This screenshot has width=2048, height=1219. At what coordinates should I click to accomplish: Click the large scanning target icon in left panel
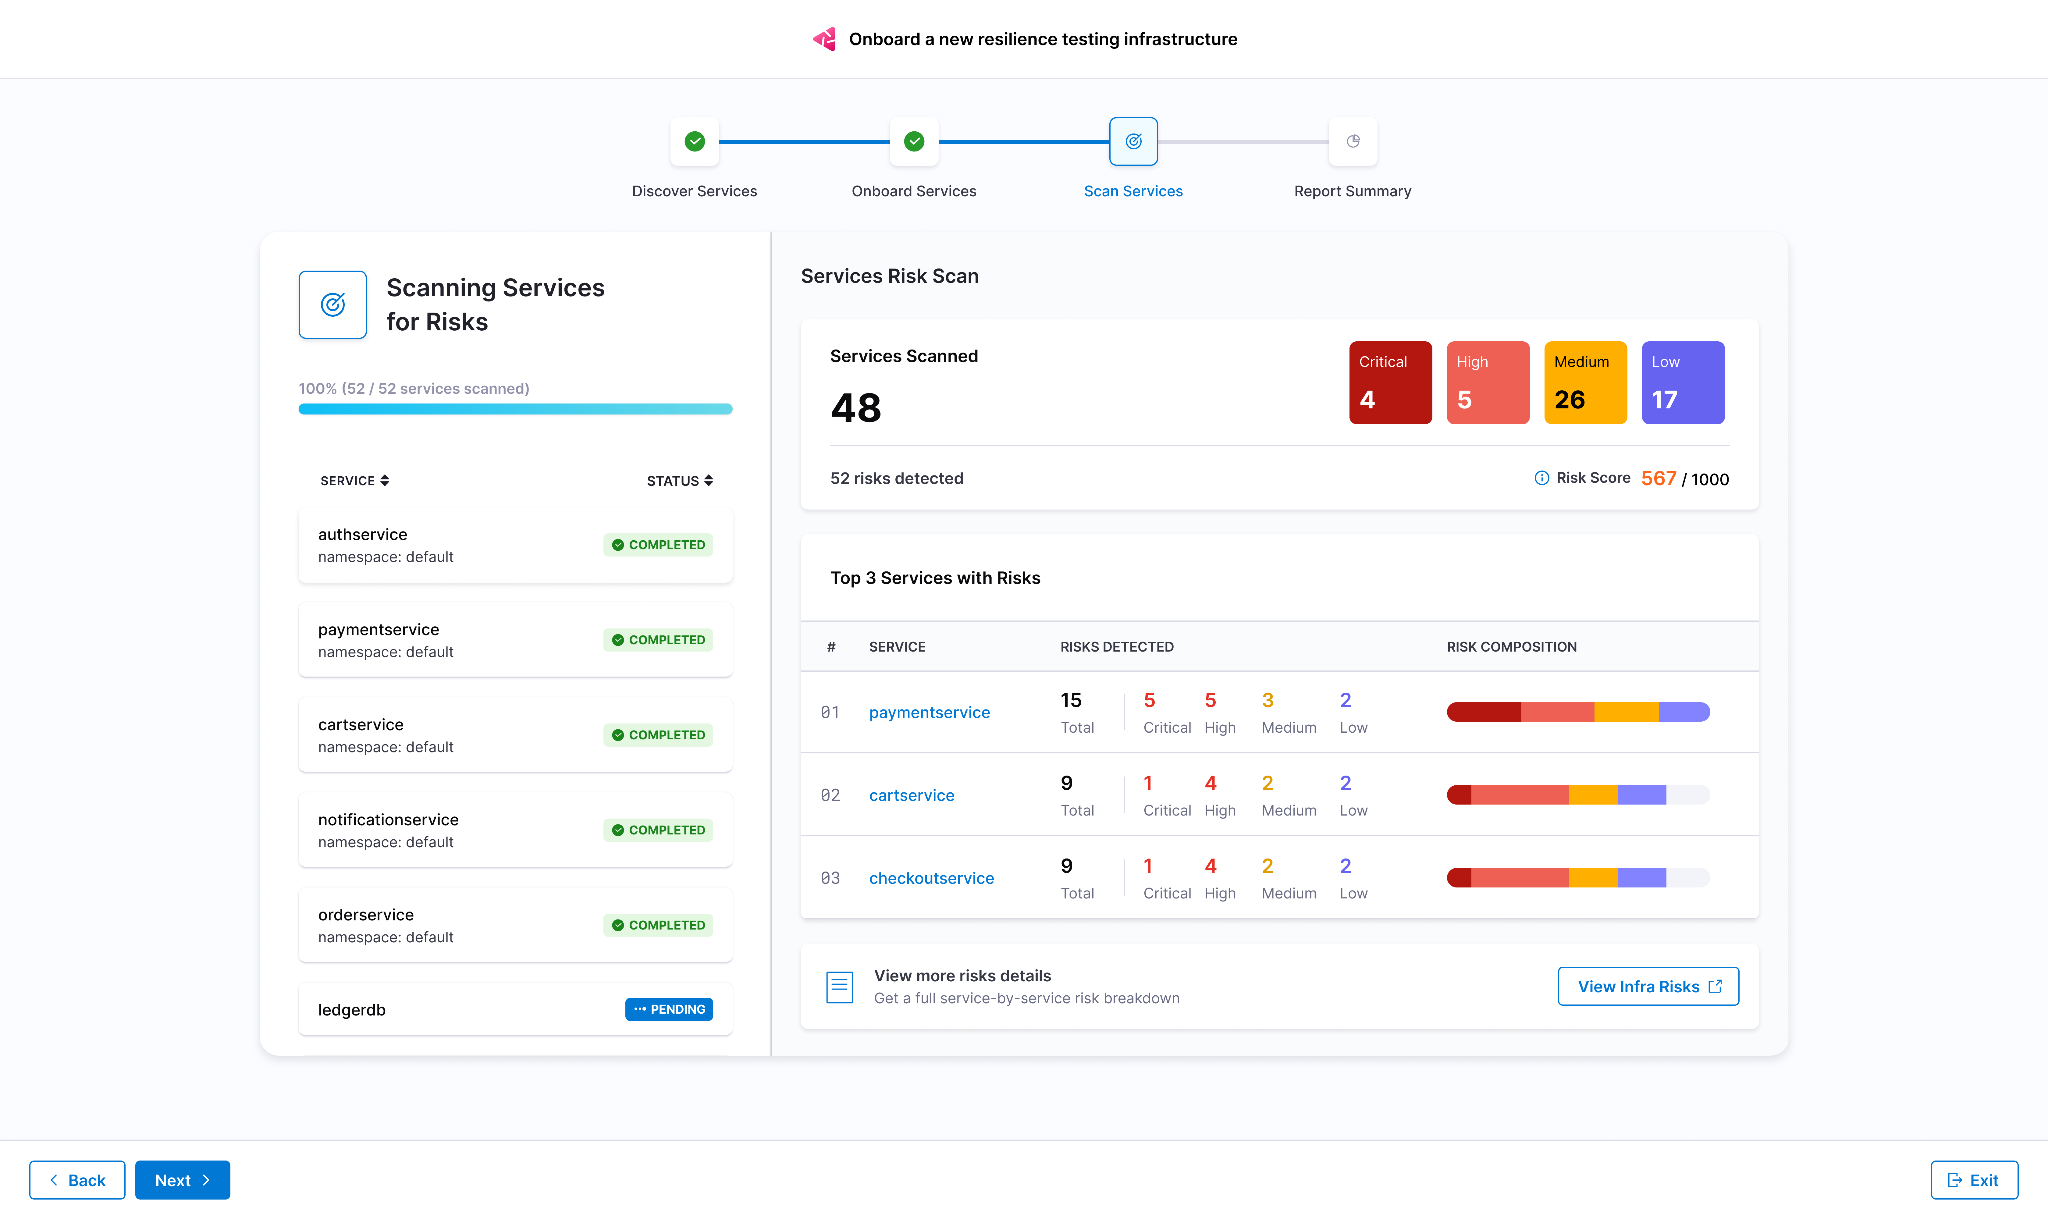pos(333,305)
